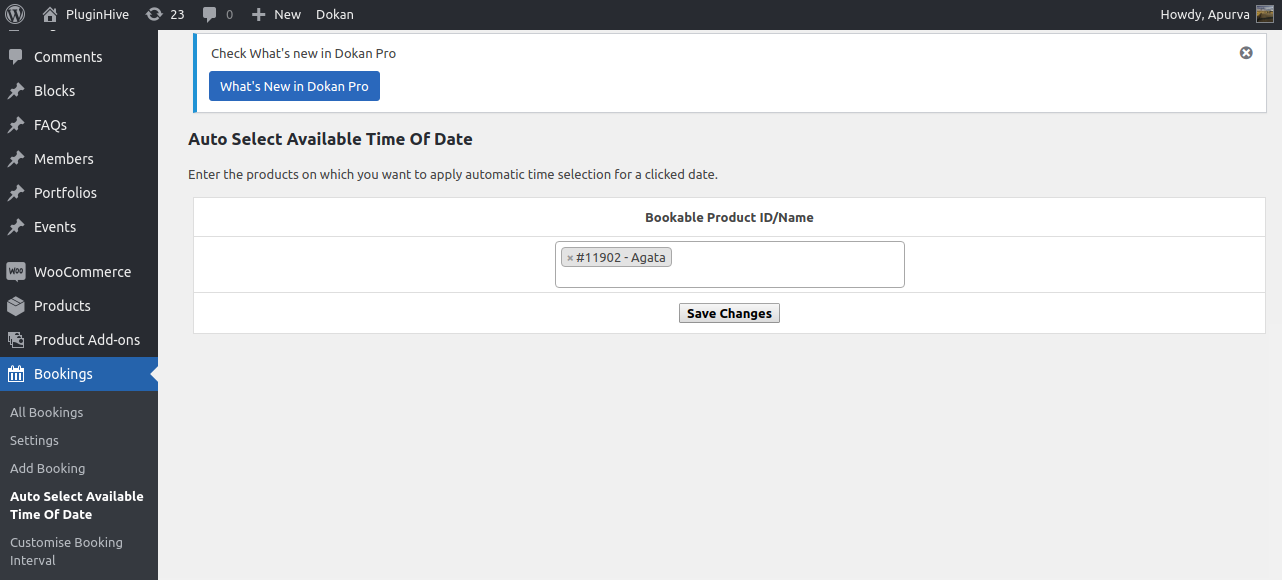The height and width of the screenshot is (580, 1282).
Task: Remove the #11902 - Agata tag
Action: tap(570, 258)
